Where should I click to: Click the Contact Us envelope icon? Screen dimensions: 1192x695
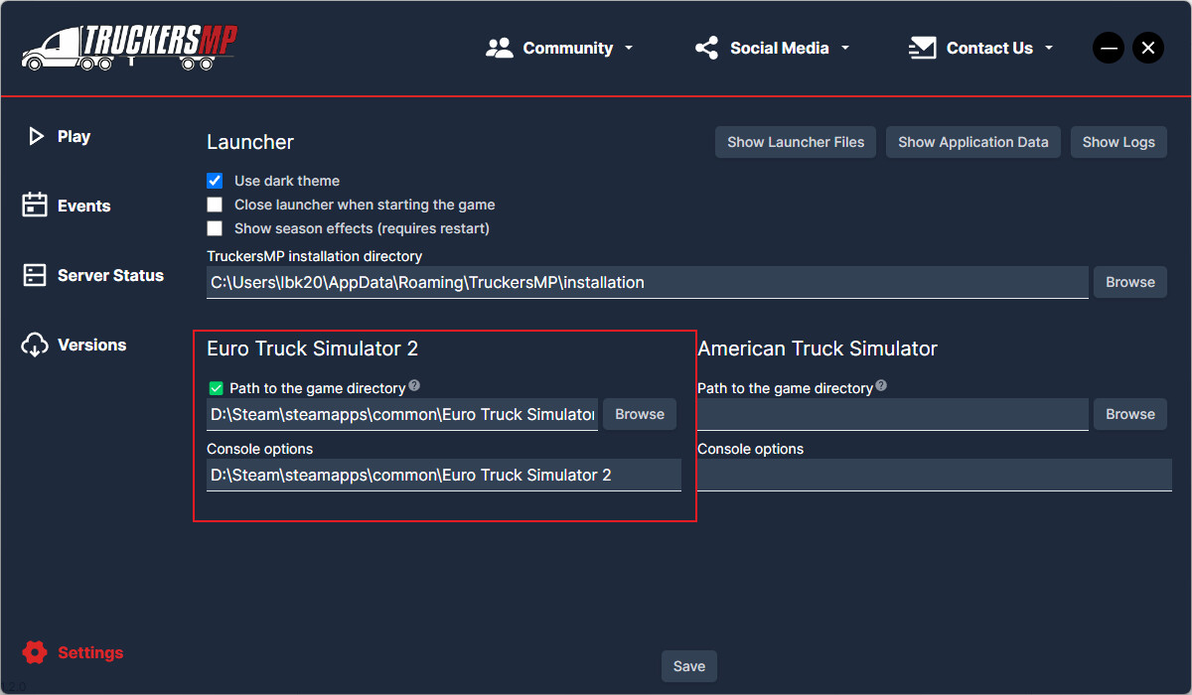point(922,48)
